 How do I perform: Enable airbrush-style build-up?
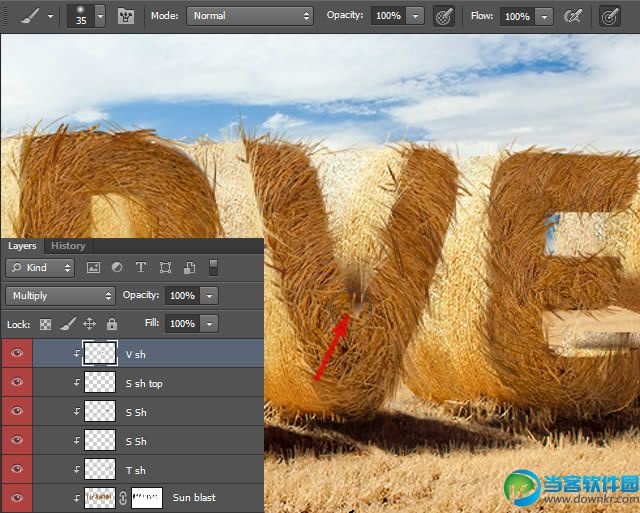point(573,16)
